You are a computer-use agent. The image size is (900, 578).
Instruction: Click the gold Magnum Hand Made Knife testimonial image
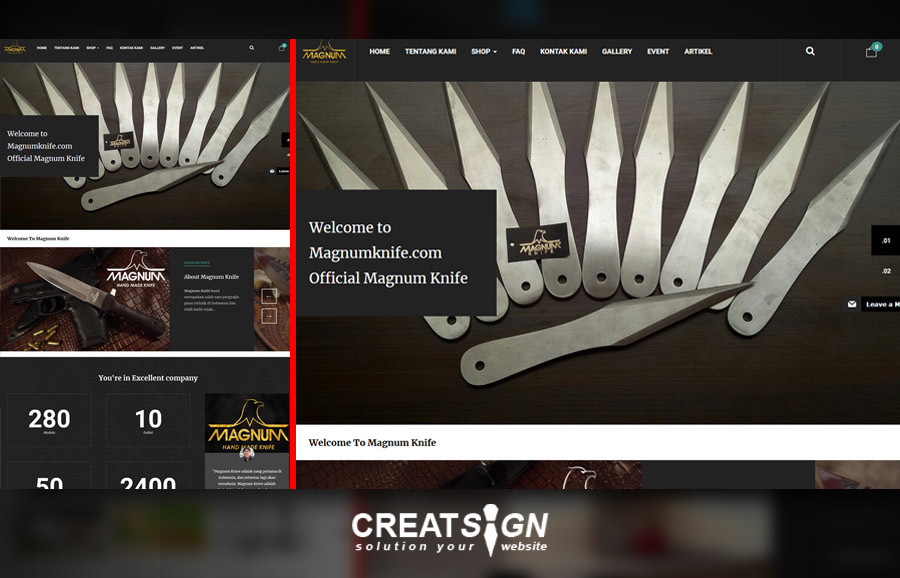coord(247,423)
